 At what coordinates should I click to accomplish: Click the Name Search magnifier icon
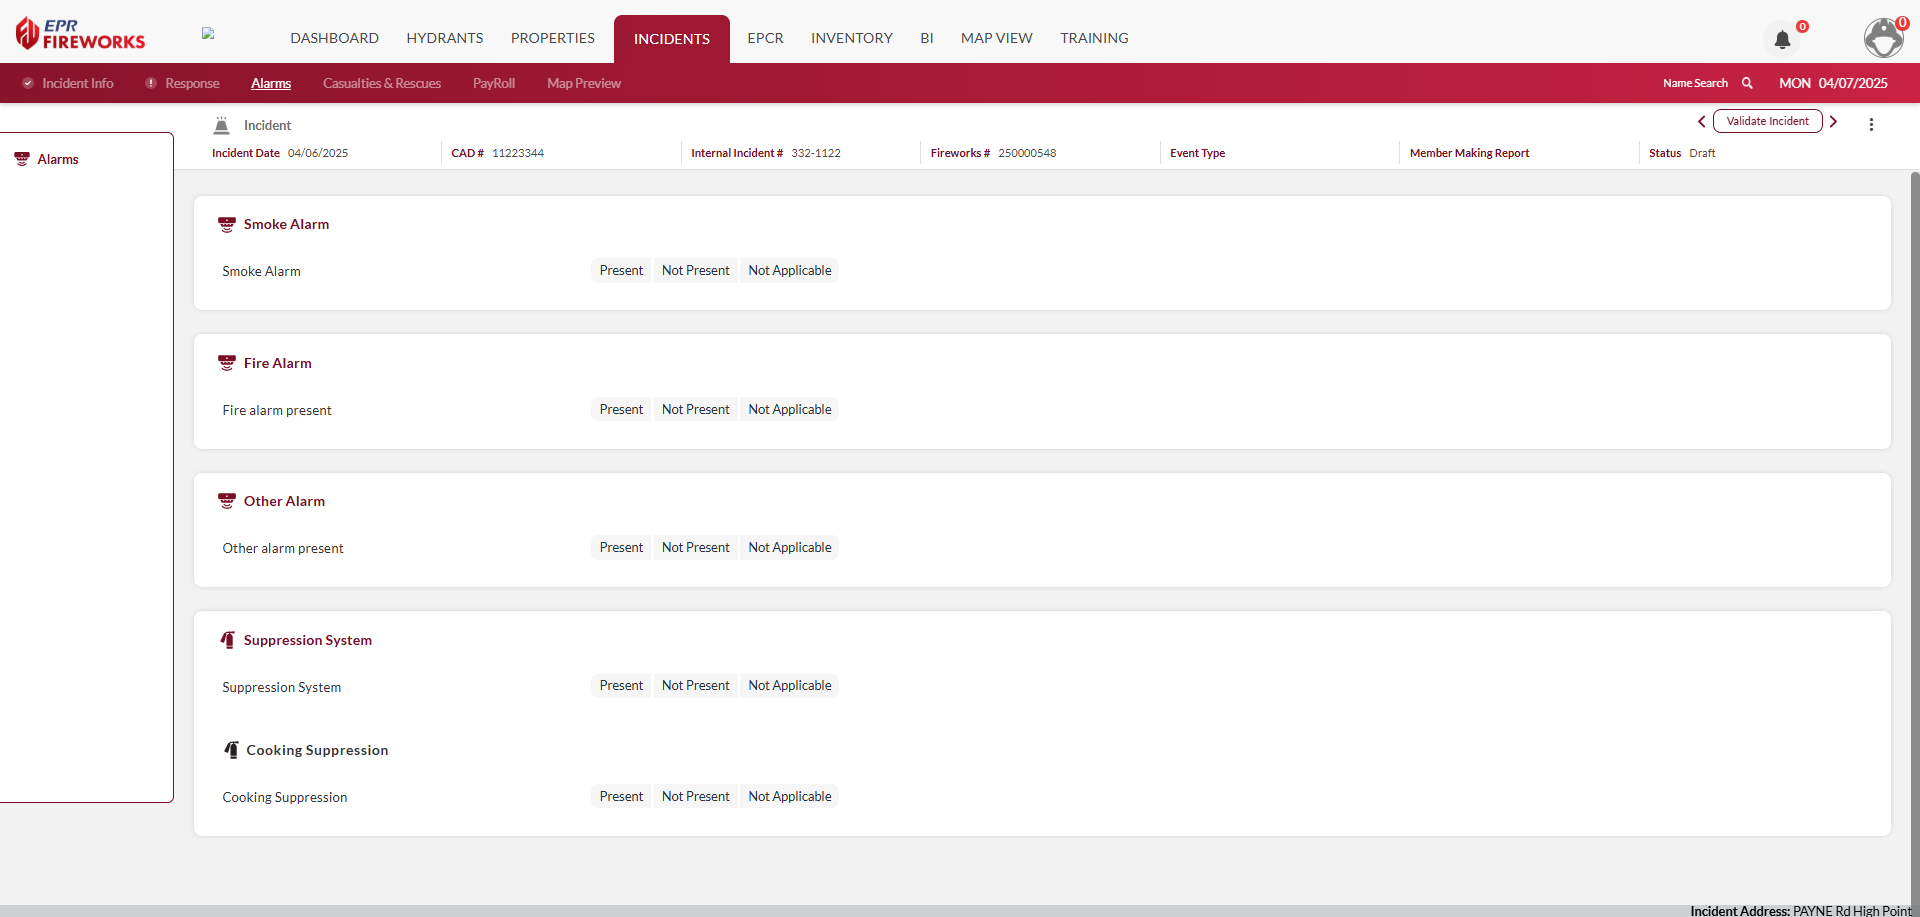[1747, 83]
